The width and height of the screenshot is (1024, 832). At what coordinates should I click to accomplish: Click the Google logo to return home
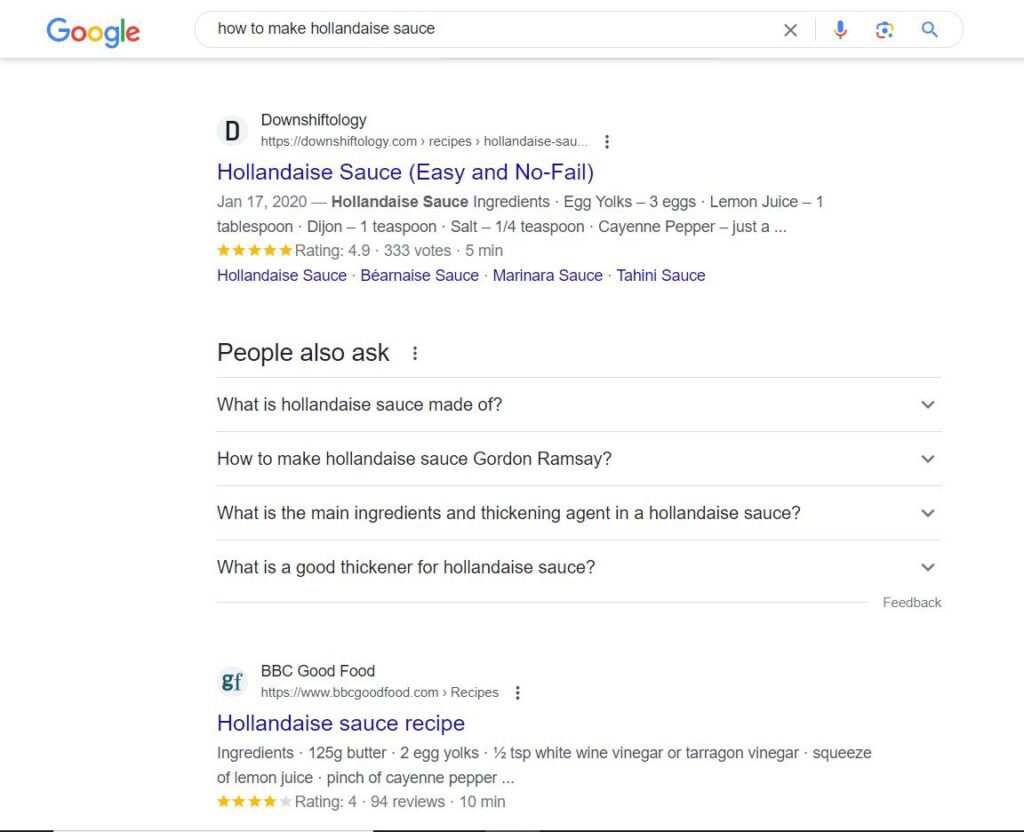point(93,32)
